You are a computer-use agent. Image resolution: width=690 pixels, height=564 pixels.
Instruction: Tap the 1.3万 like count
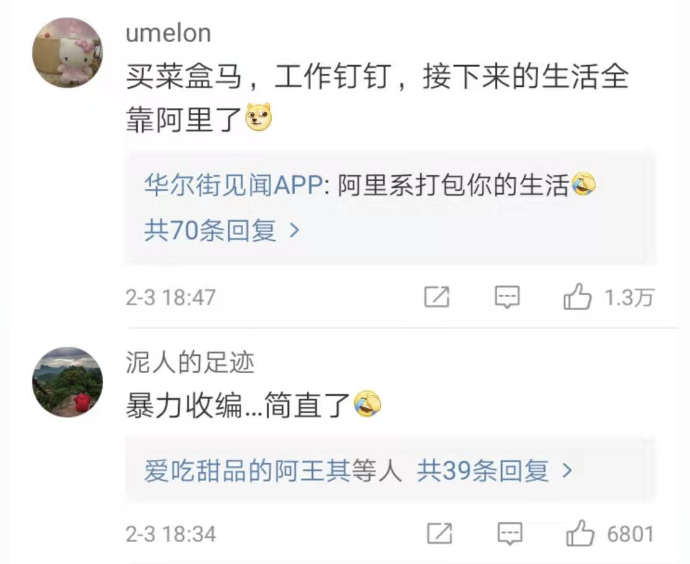coord(629,297)
